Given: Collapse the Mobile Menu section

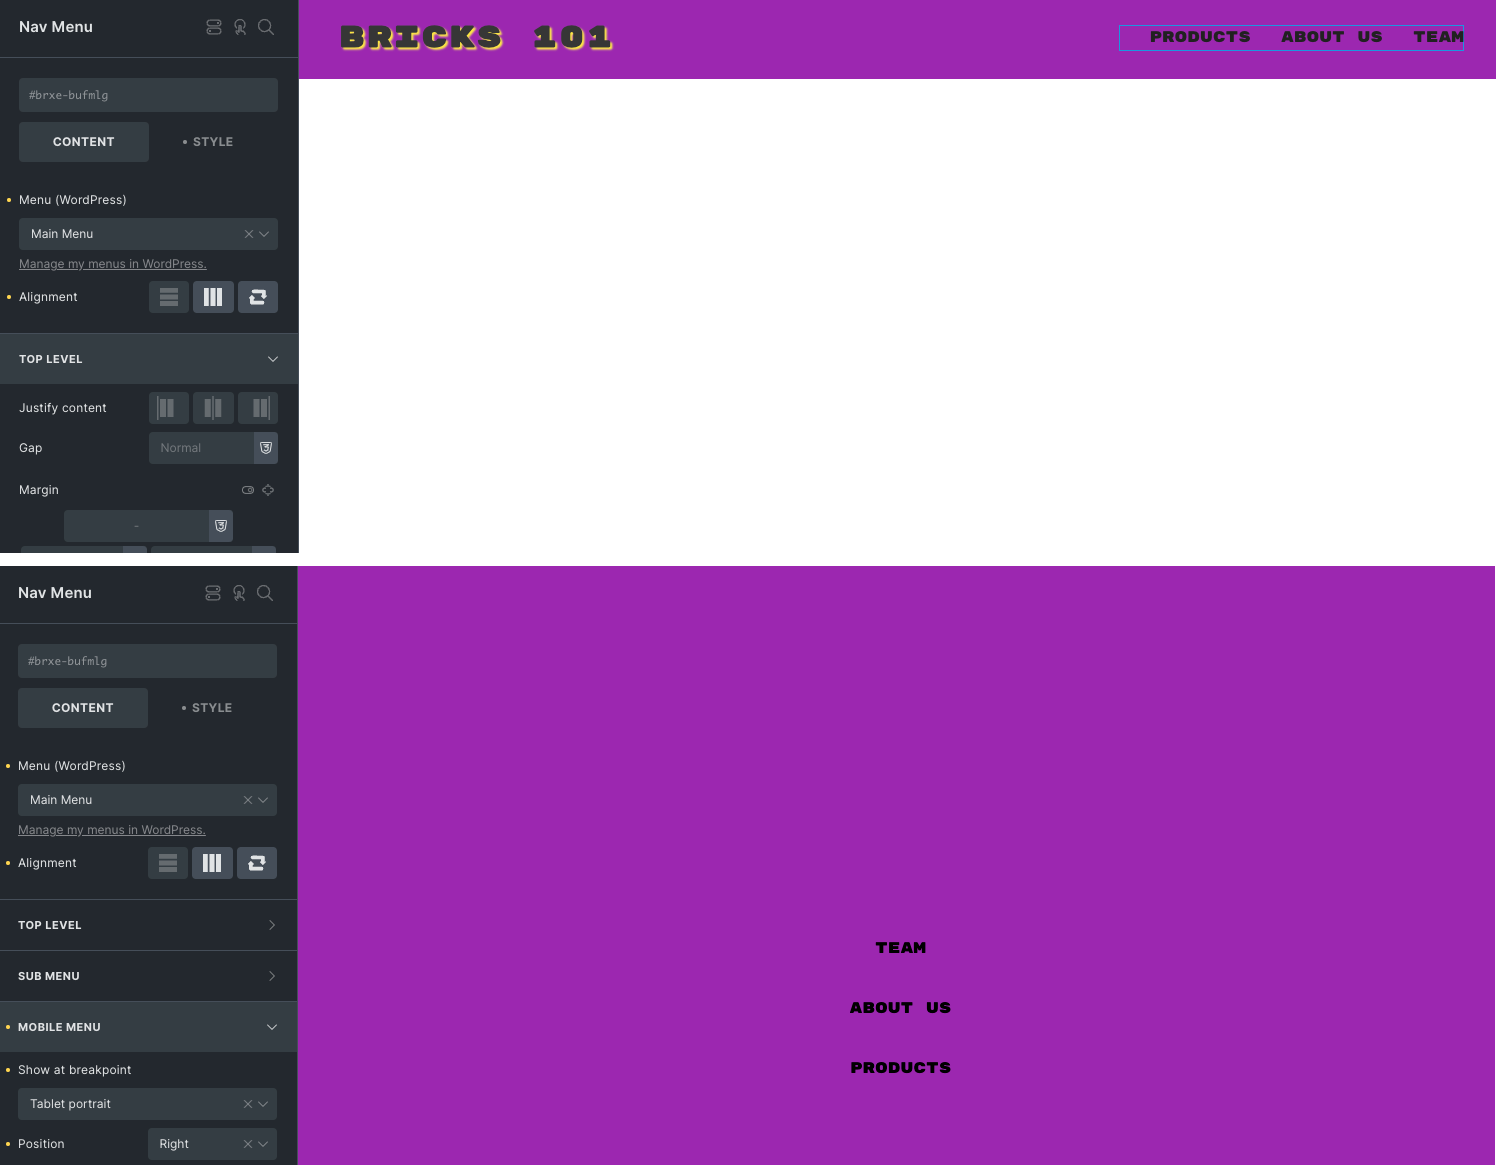Looking at the screenshot, I should 148,1027.
